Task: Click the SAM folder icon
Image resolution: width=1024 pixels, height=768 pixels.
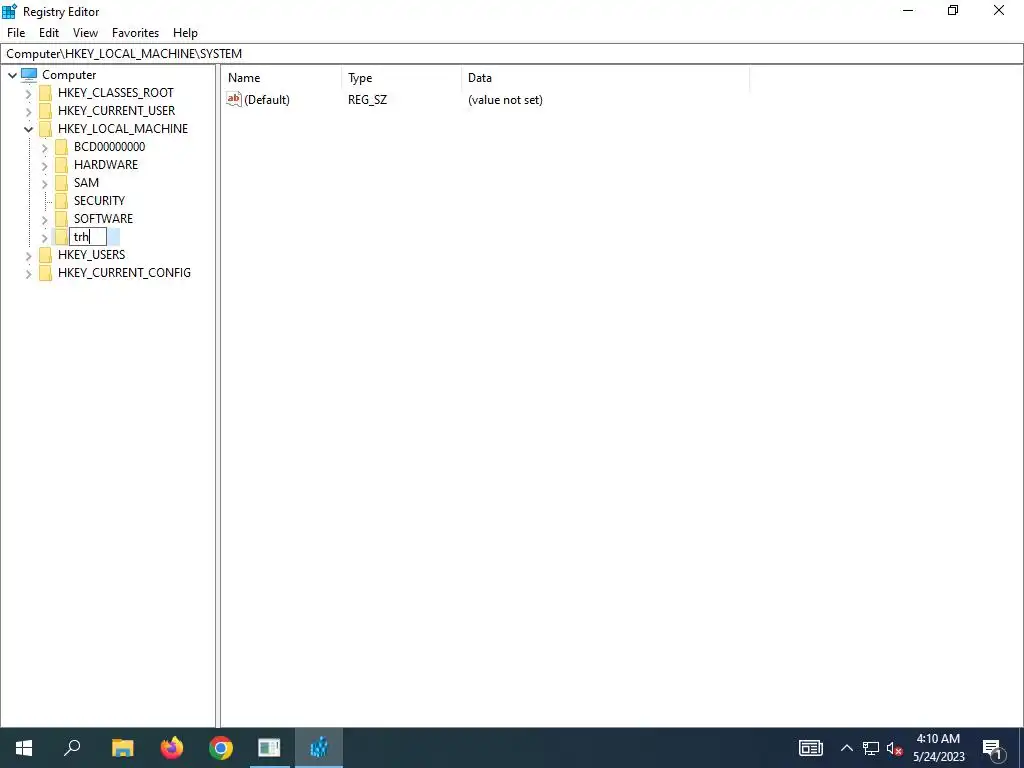Action: pyautogui.click(x=61, y=183)
